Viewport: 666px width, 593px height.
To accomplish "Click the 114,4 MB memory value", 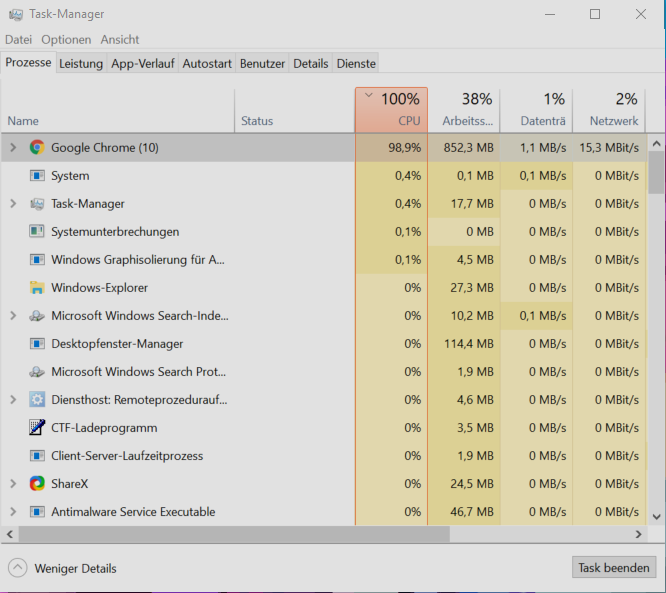I will point(469,344).
